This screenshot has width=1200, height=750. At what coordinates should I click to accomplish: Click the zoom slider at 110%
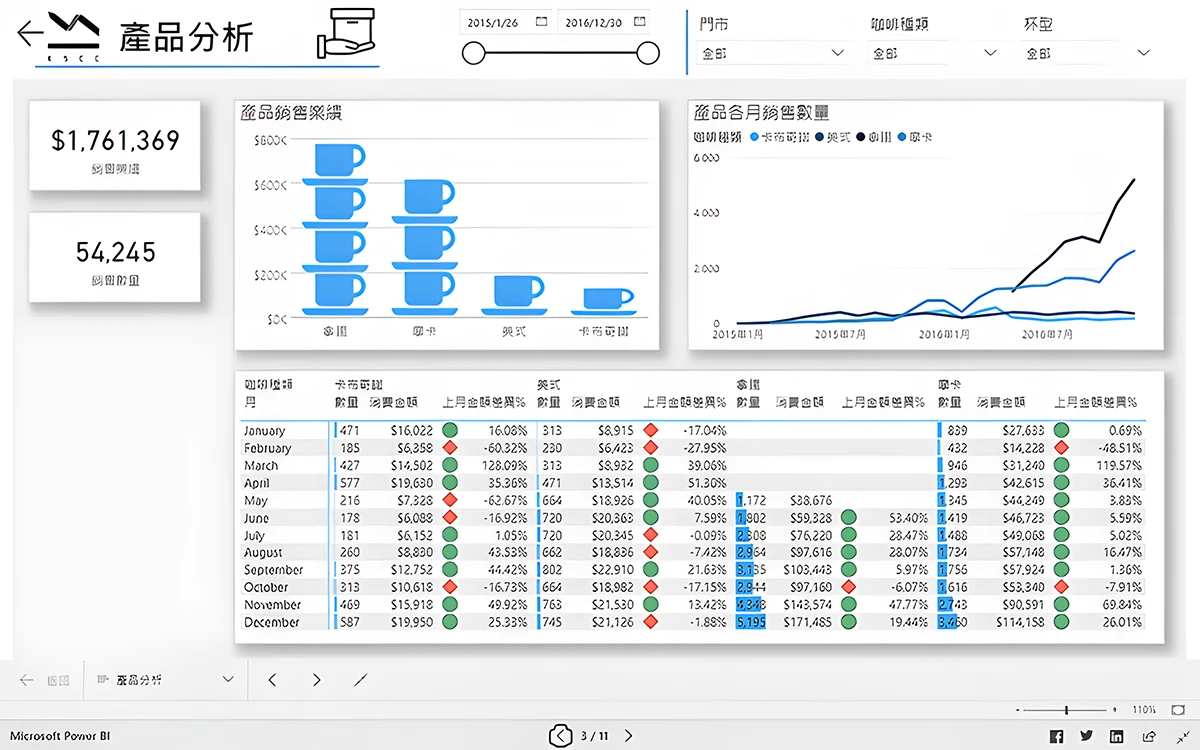click(1066, 709)
